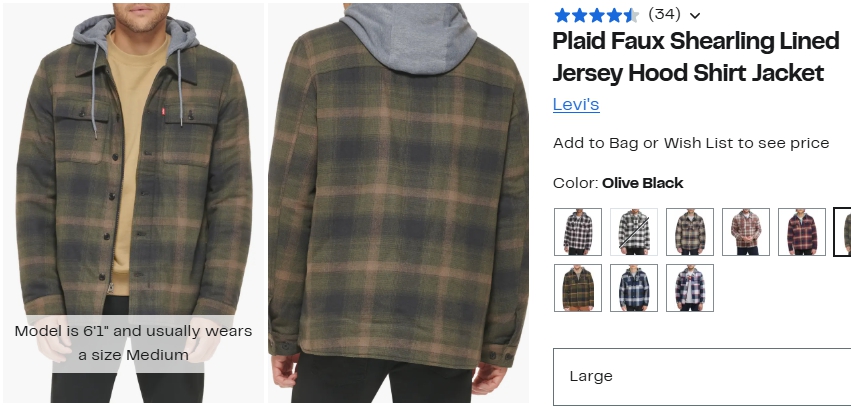Viewport: 851px width, 406px height.
Task: Select the crossed-out unavailable plaid swatch
Action: 633,232
